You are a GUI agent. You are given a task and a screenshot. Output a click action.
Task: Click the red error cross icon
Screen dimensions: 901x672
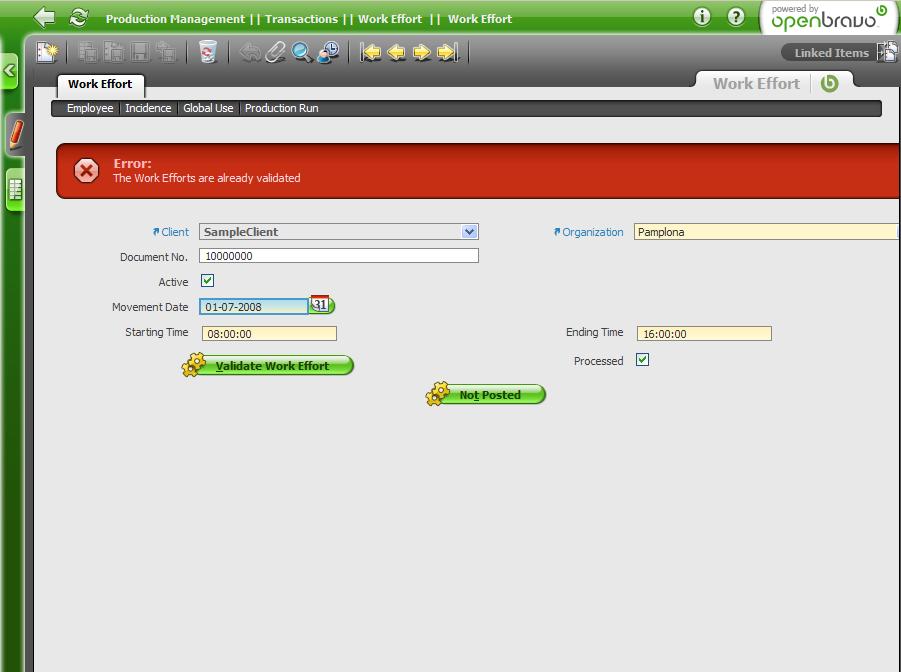tap(86, 171)
